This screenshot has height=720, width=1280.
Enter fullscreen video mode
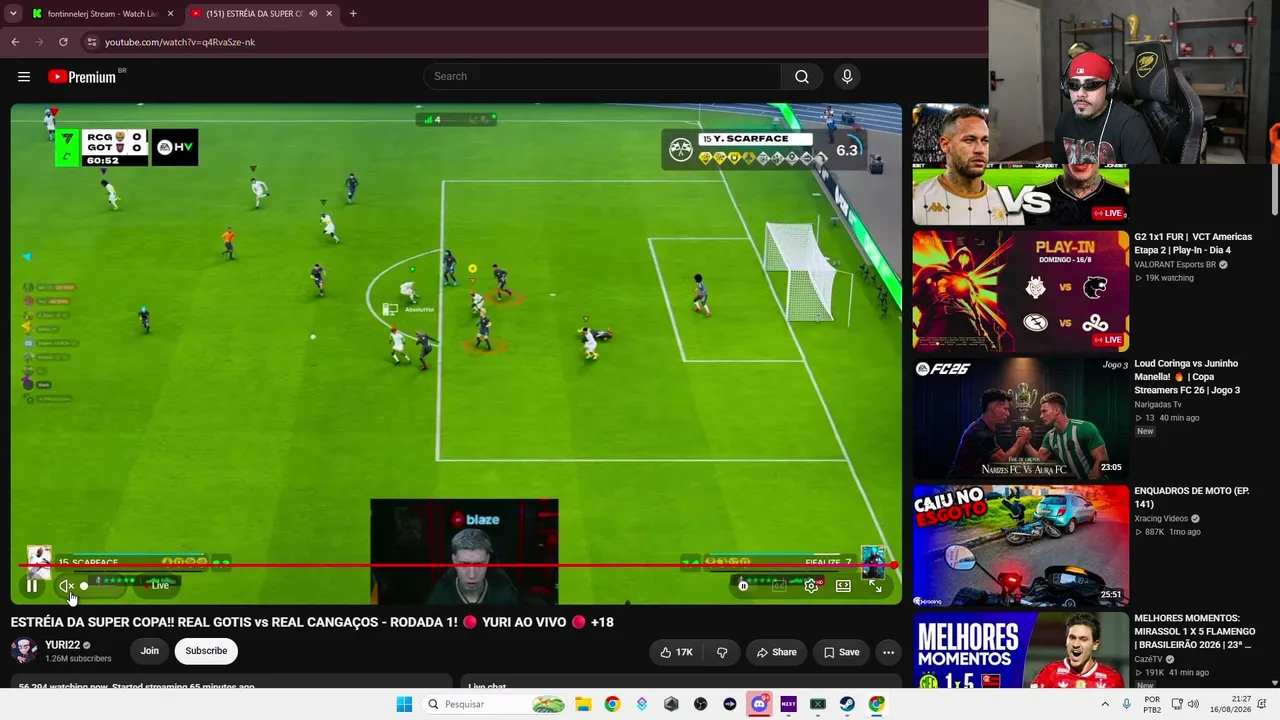pos(875,586)
